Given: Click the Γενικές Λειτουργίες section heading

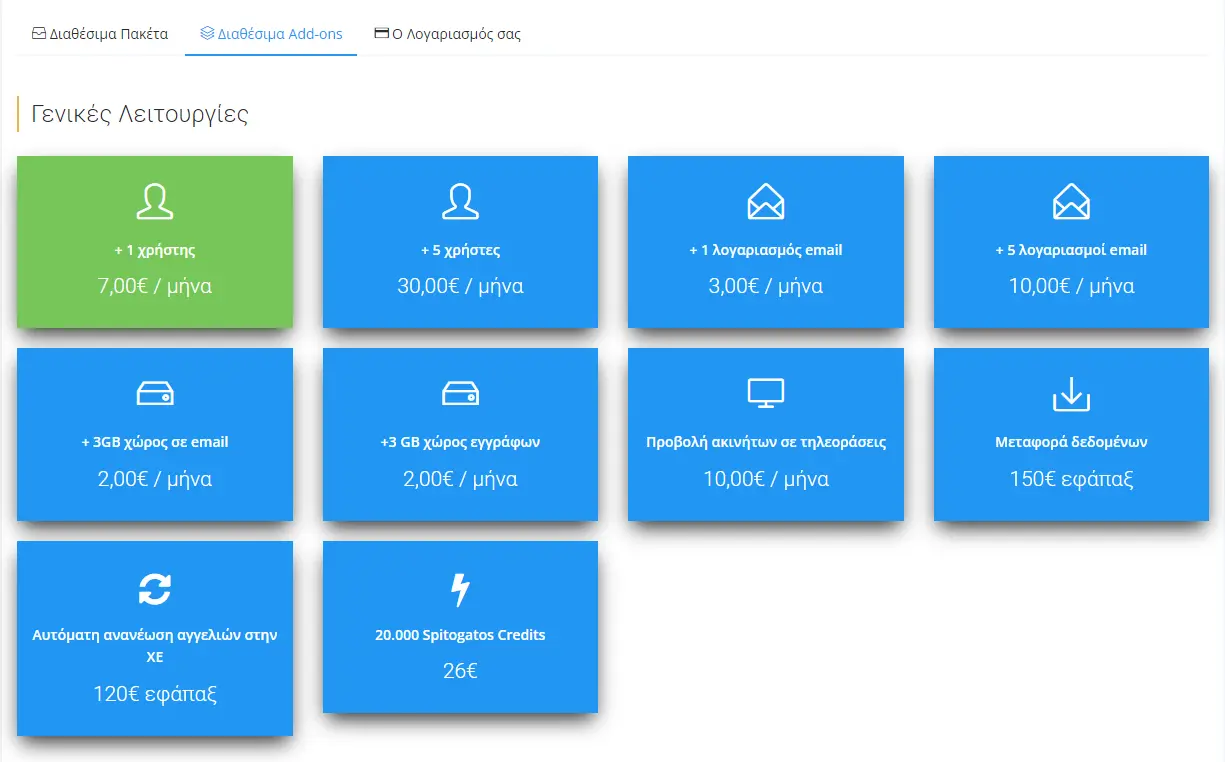Looking at the screenshot, I should [x=140, y=114].
